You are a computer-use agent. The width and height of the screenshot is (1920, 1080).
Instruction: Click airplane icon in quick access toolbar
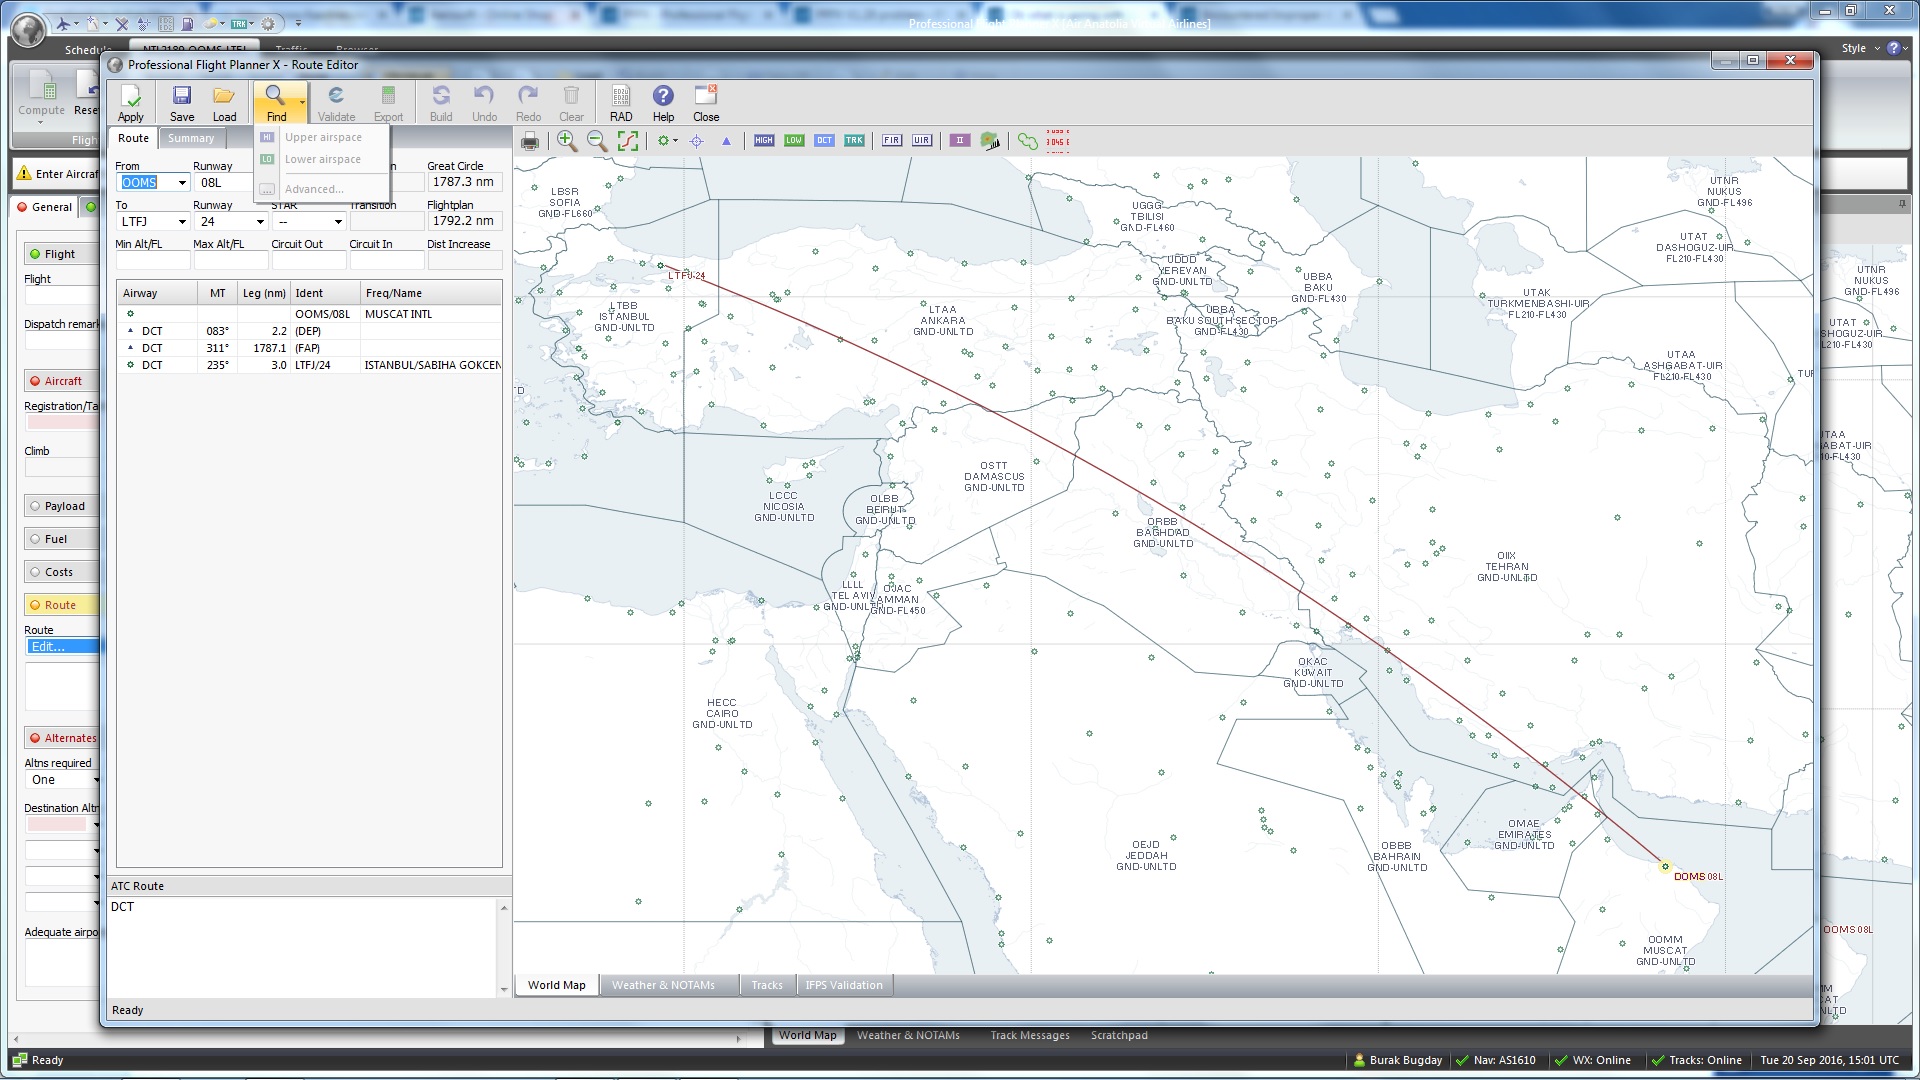coord(64,23)
